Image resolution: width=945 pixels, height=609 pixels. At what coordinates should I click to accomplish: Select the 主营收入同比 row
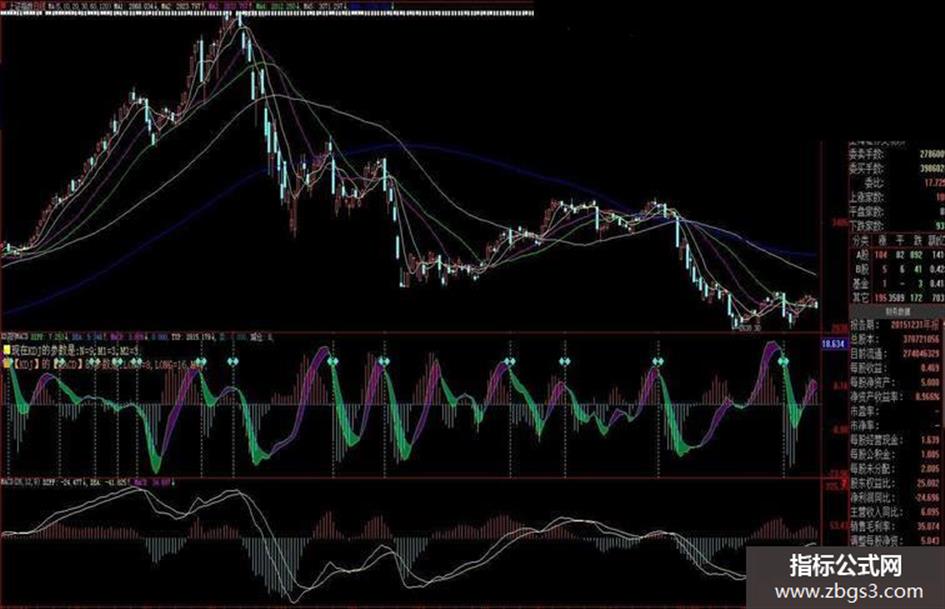(895, 512)
